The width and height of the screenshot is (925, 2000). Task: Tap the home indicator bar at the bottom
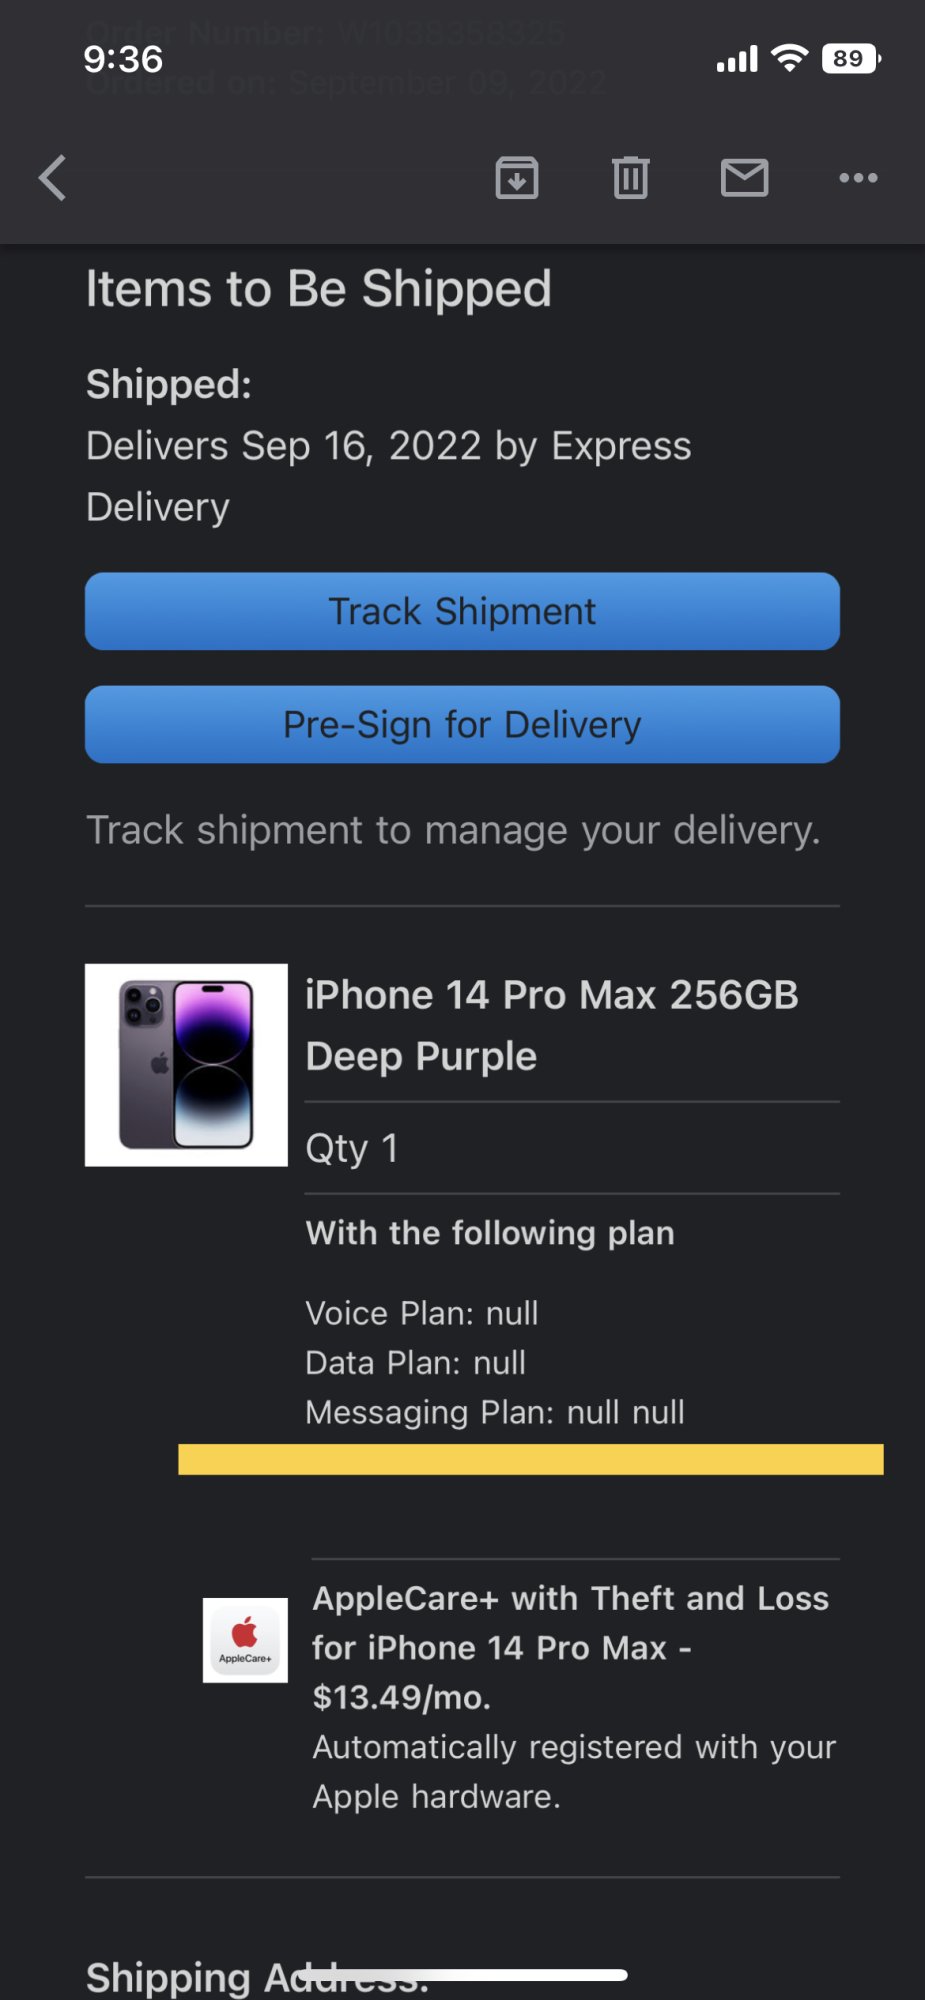(x=462, y=1975)
